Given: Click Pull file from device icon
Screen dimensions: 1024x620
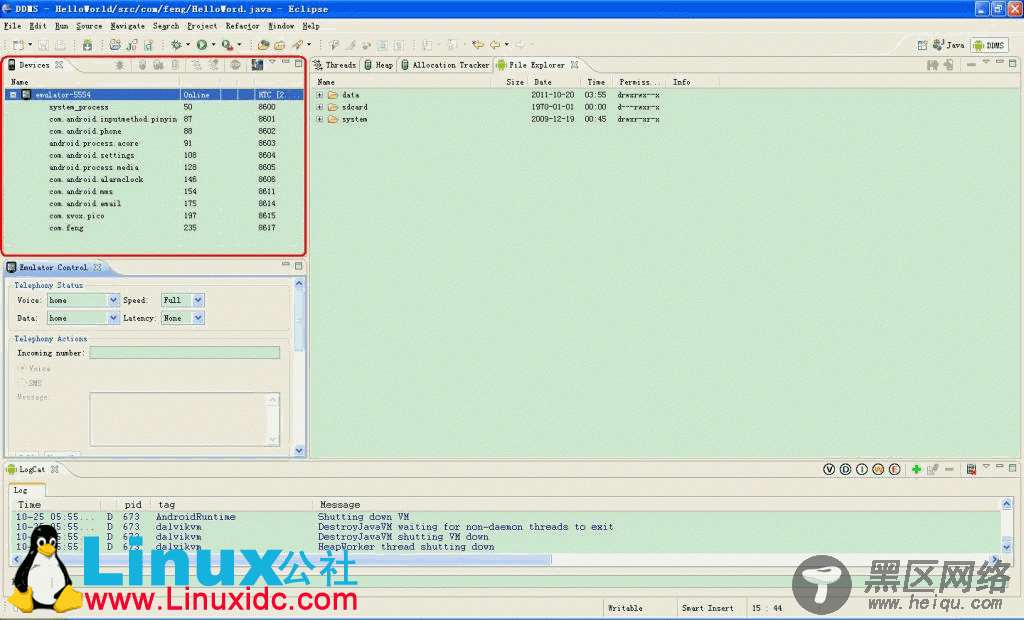Looking at the screenshot, I should coord(933,65).
